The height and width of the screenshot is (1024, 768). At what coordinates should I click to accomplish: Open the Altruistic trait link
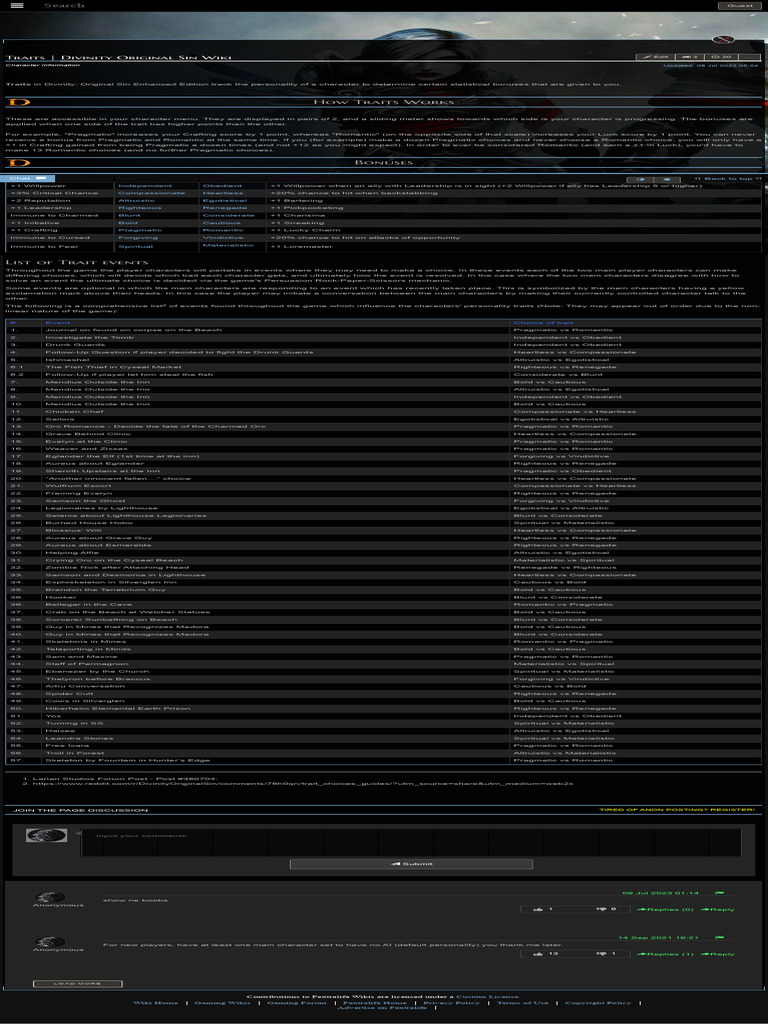tap(136, 200)
